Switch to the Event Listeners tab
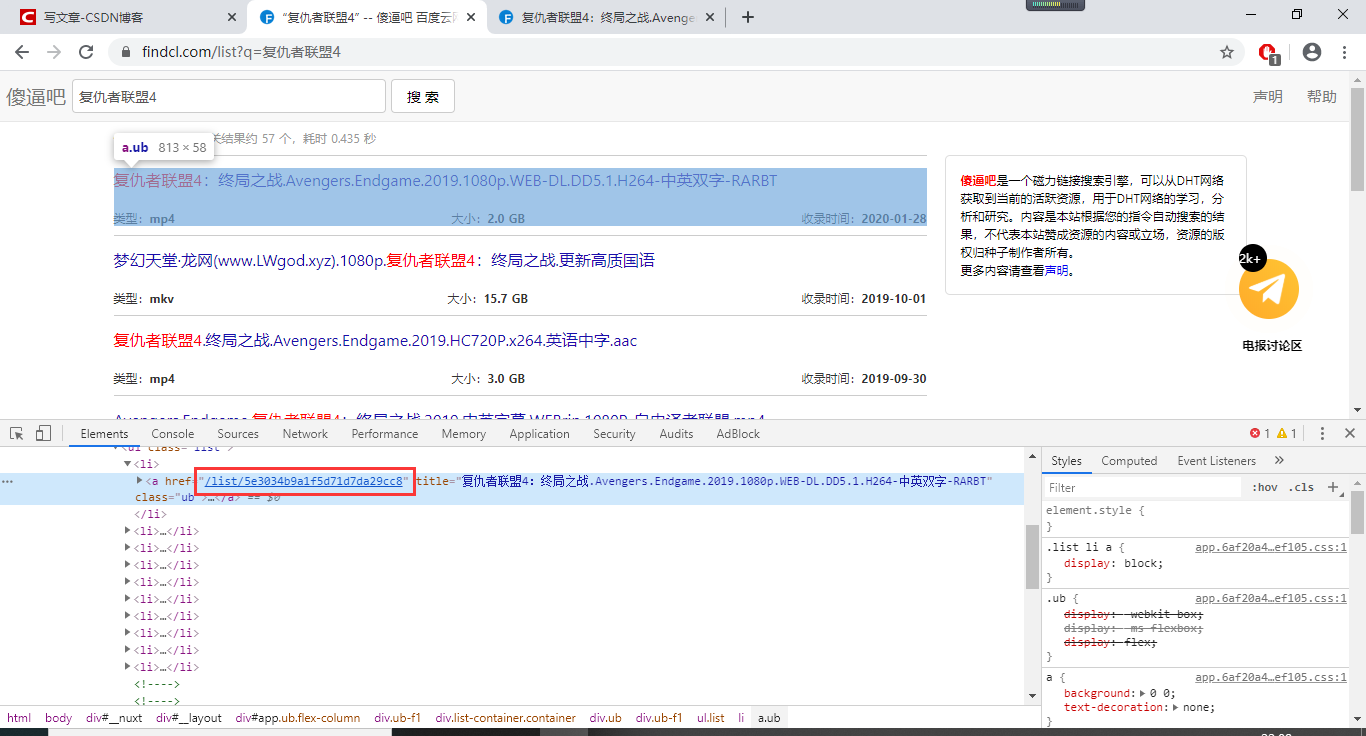 tap(1215, 461)
